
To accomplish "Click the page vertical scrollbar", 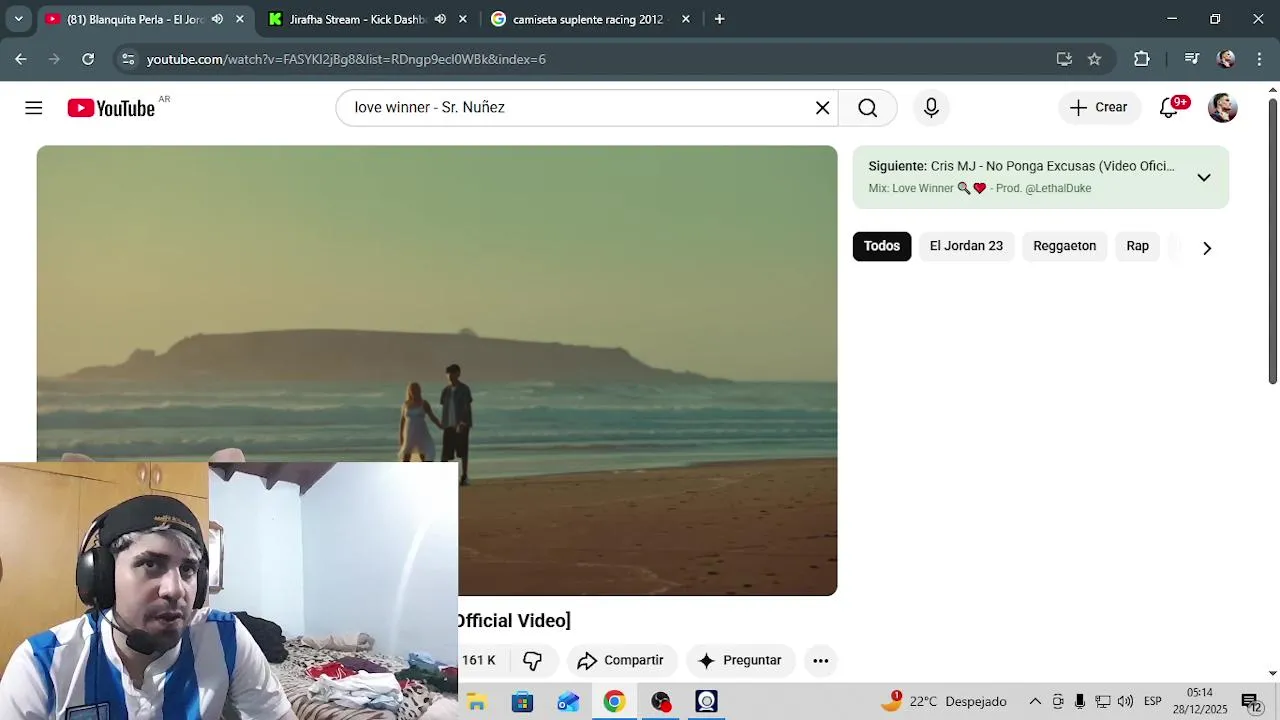I will tap(1272, 240).
